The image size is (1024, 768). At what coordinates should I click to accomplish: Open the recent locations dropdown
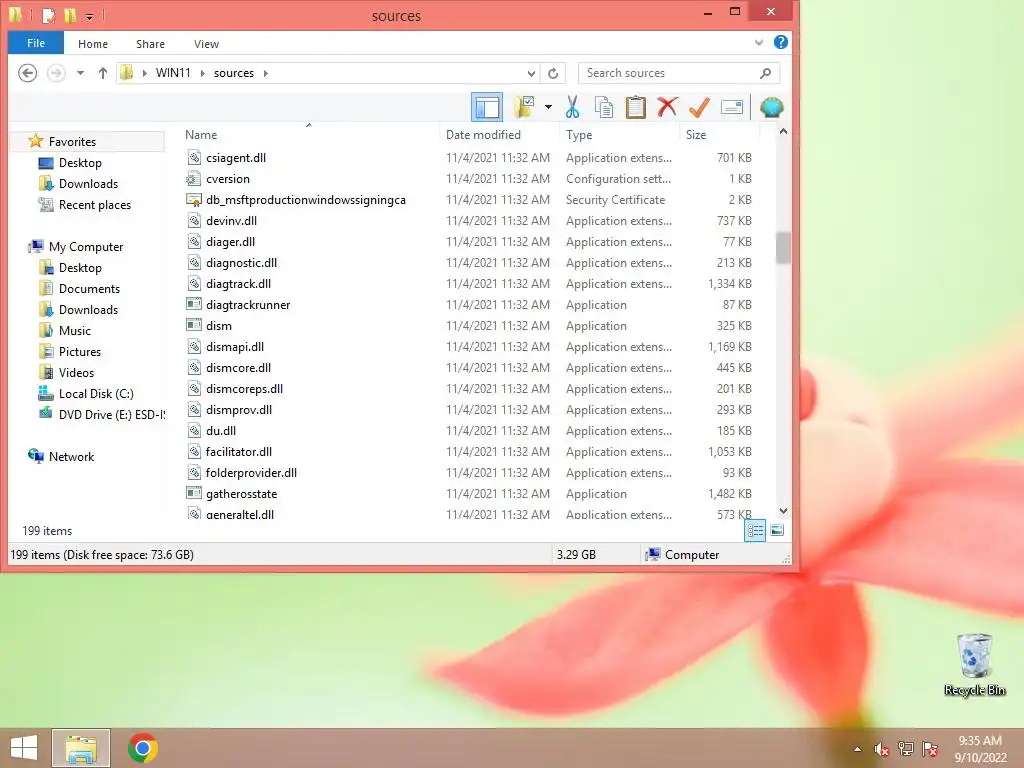80,73
